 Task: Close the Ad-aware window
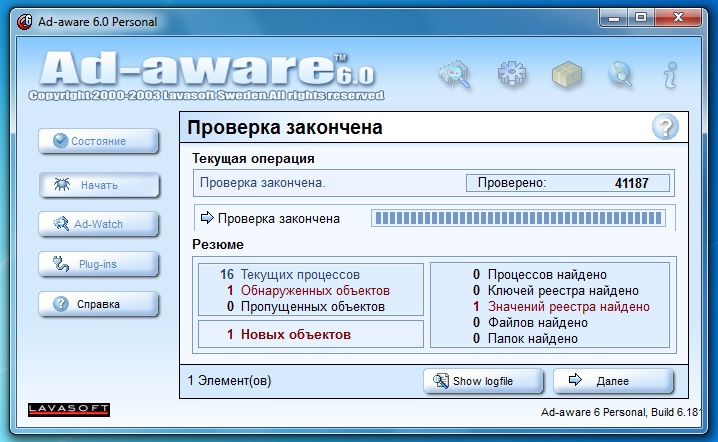point(678,18)
